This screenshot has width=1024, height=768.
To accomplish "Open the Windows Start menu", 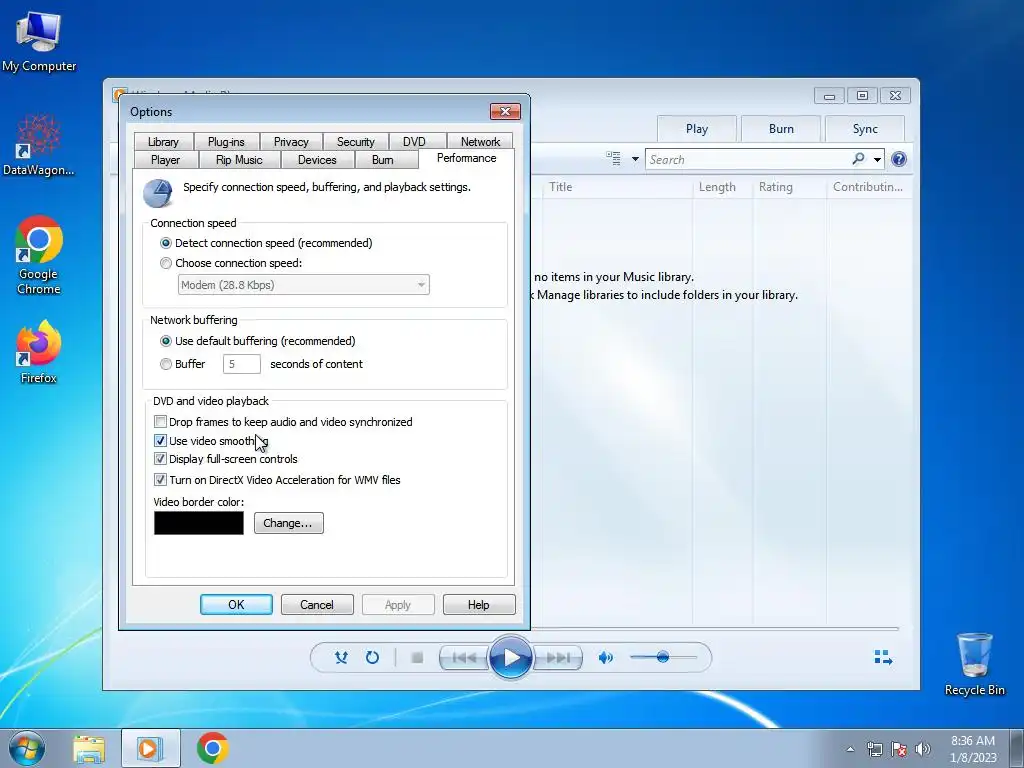I will tap(27, 748).
